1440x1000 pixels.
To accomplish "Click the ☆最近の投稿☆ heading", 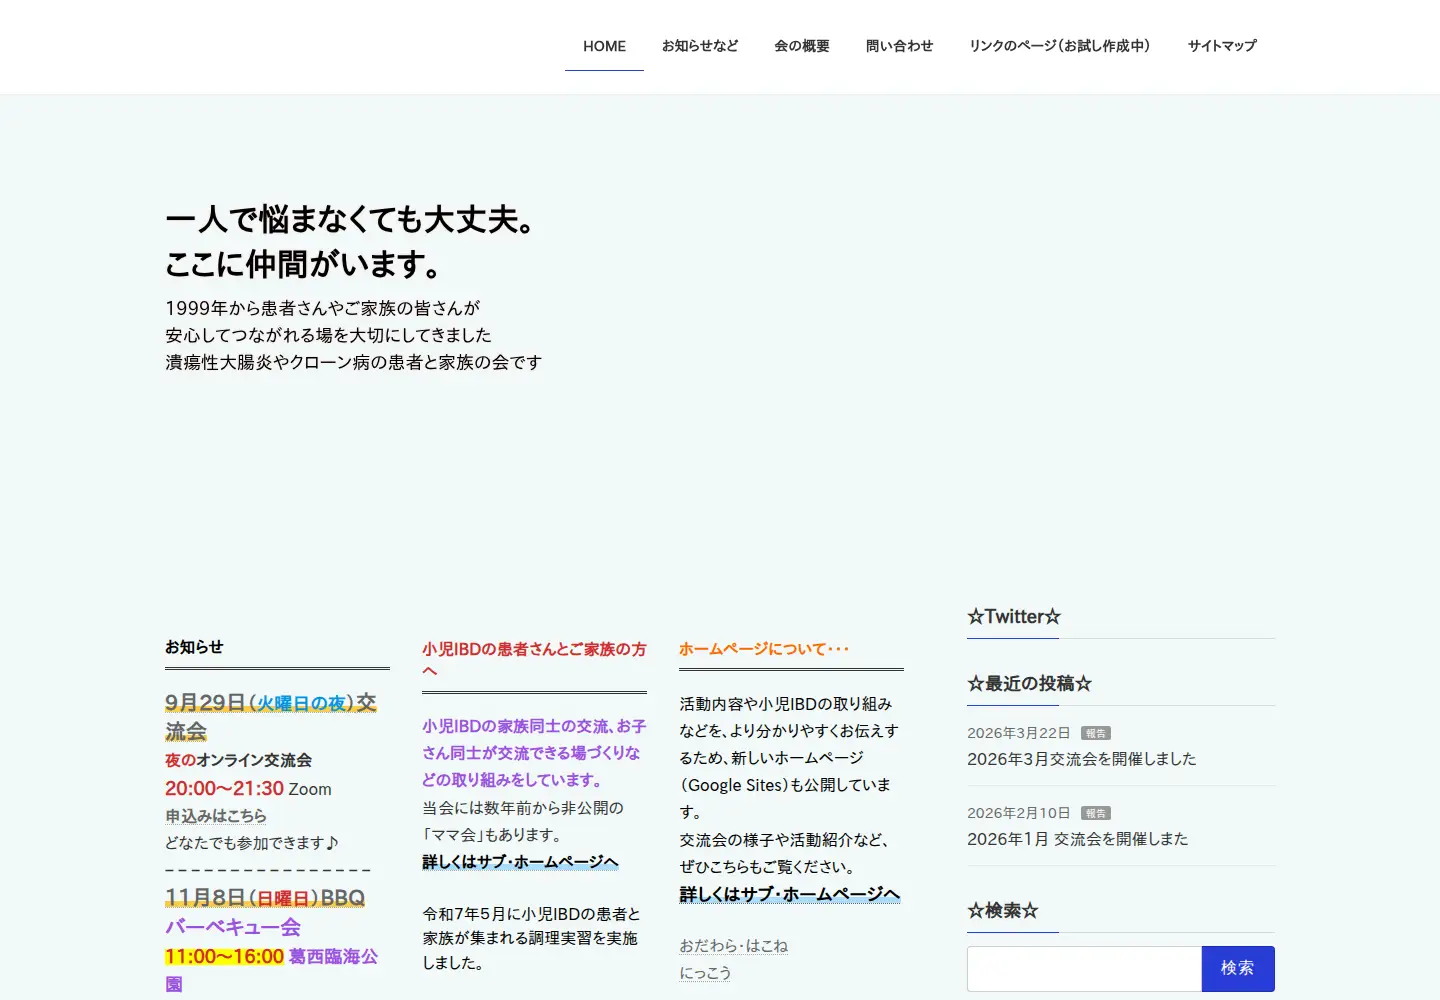I will tap(1029, 684).
